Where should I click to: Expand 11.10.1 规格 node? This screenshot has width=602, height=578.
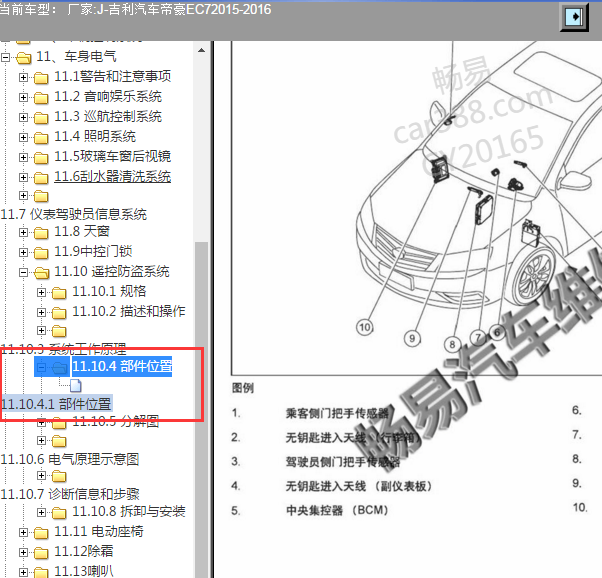41,293
